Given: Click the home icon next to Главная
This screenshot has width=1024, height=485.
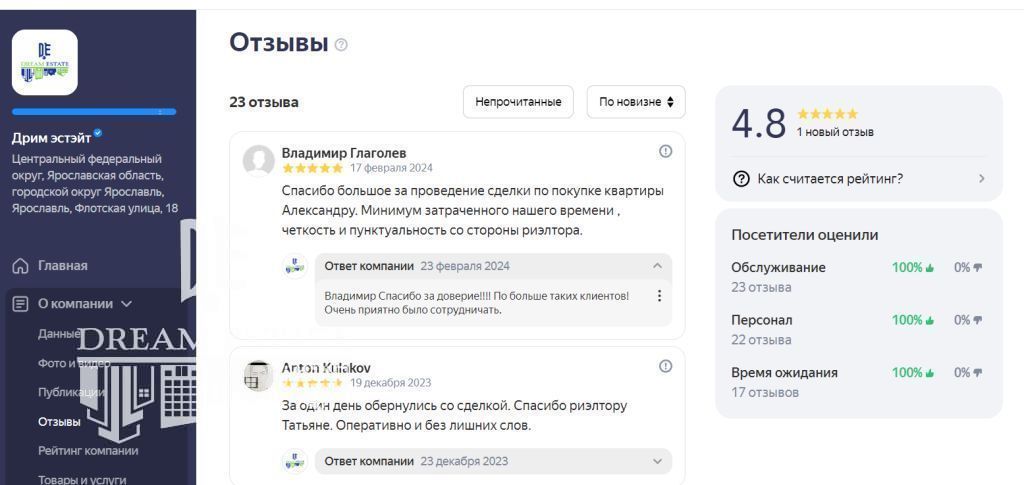Looking at the screenshot, I should pos(21,266).
